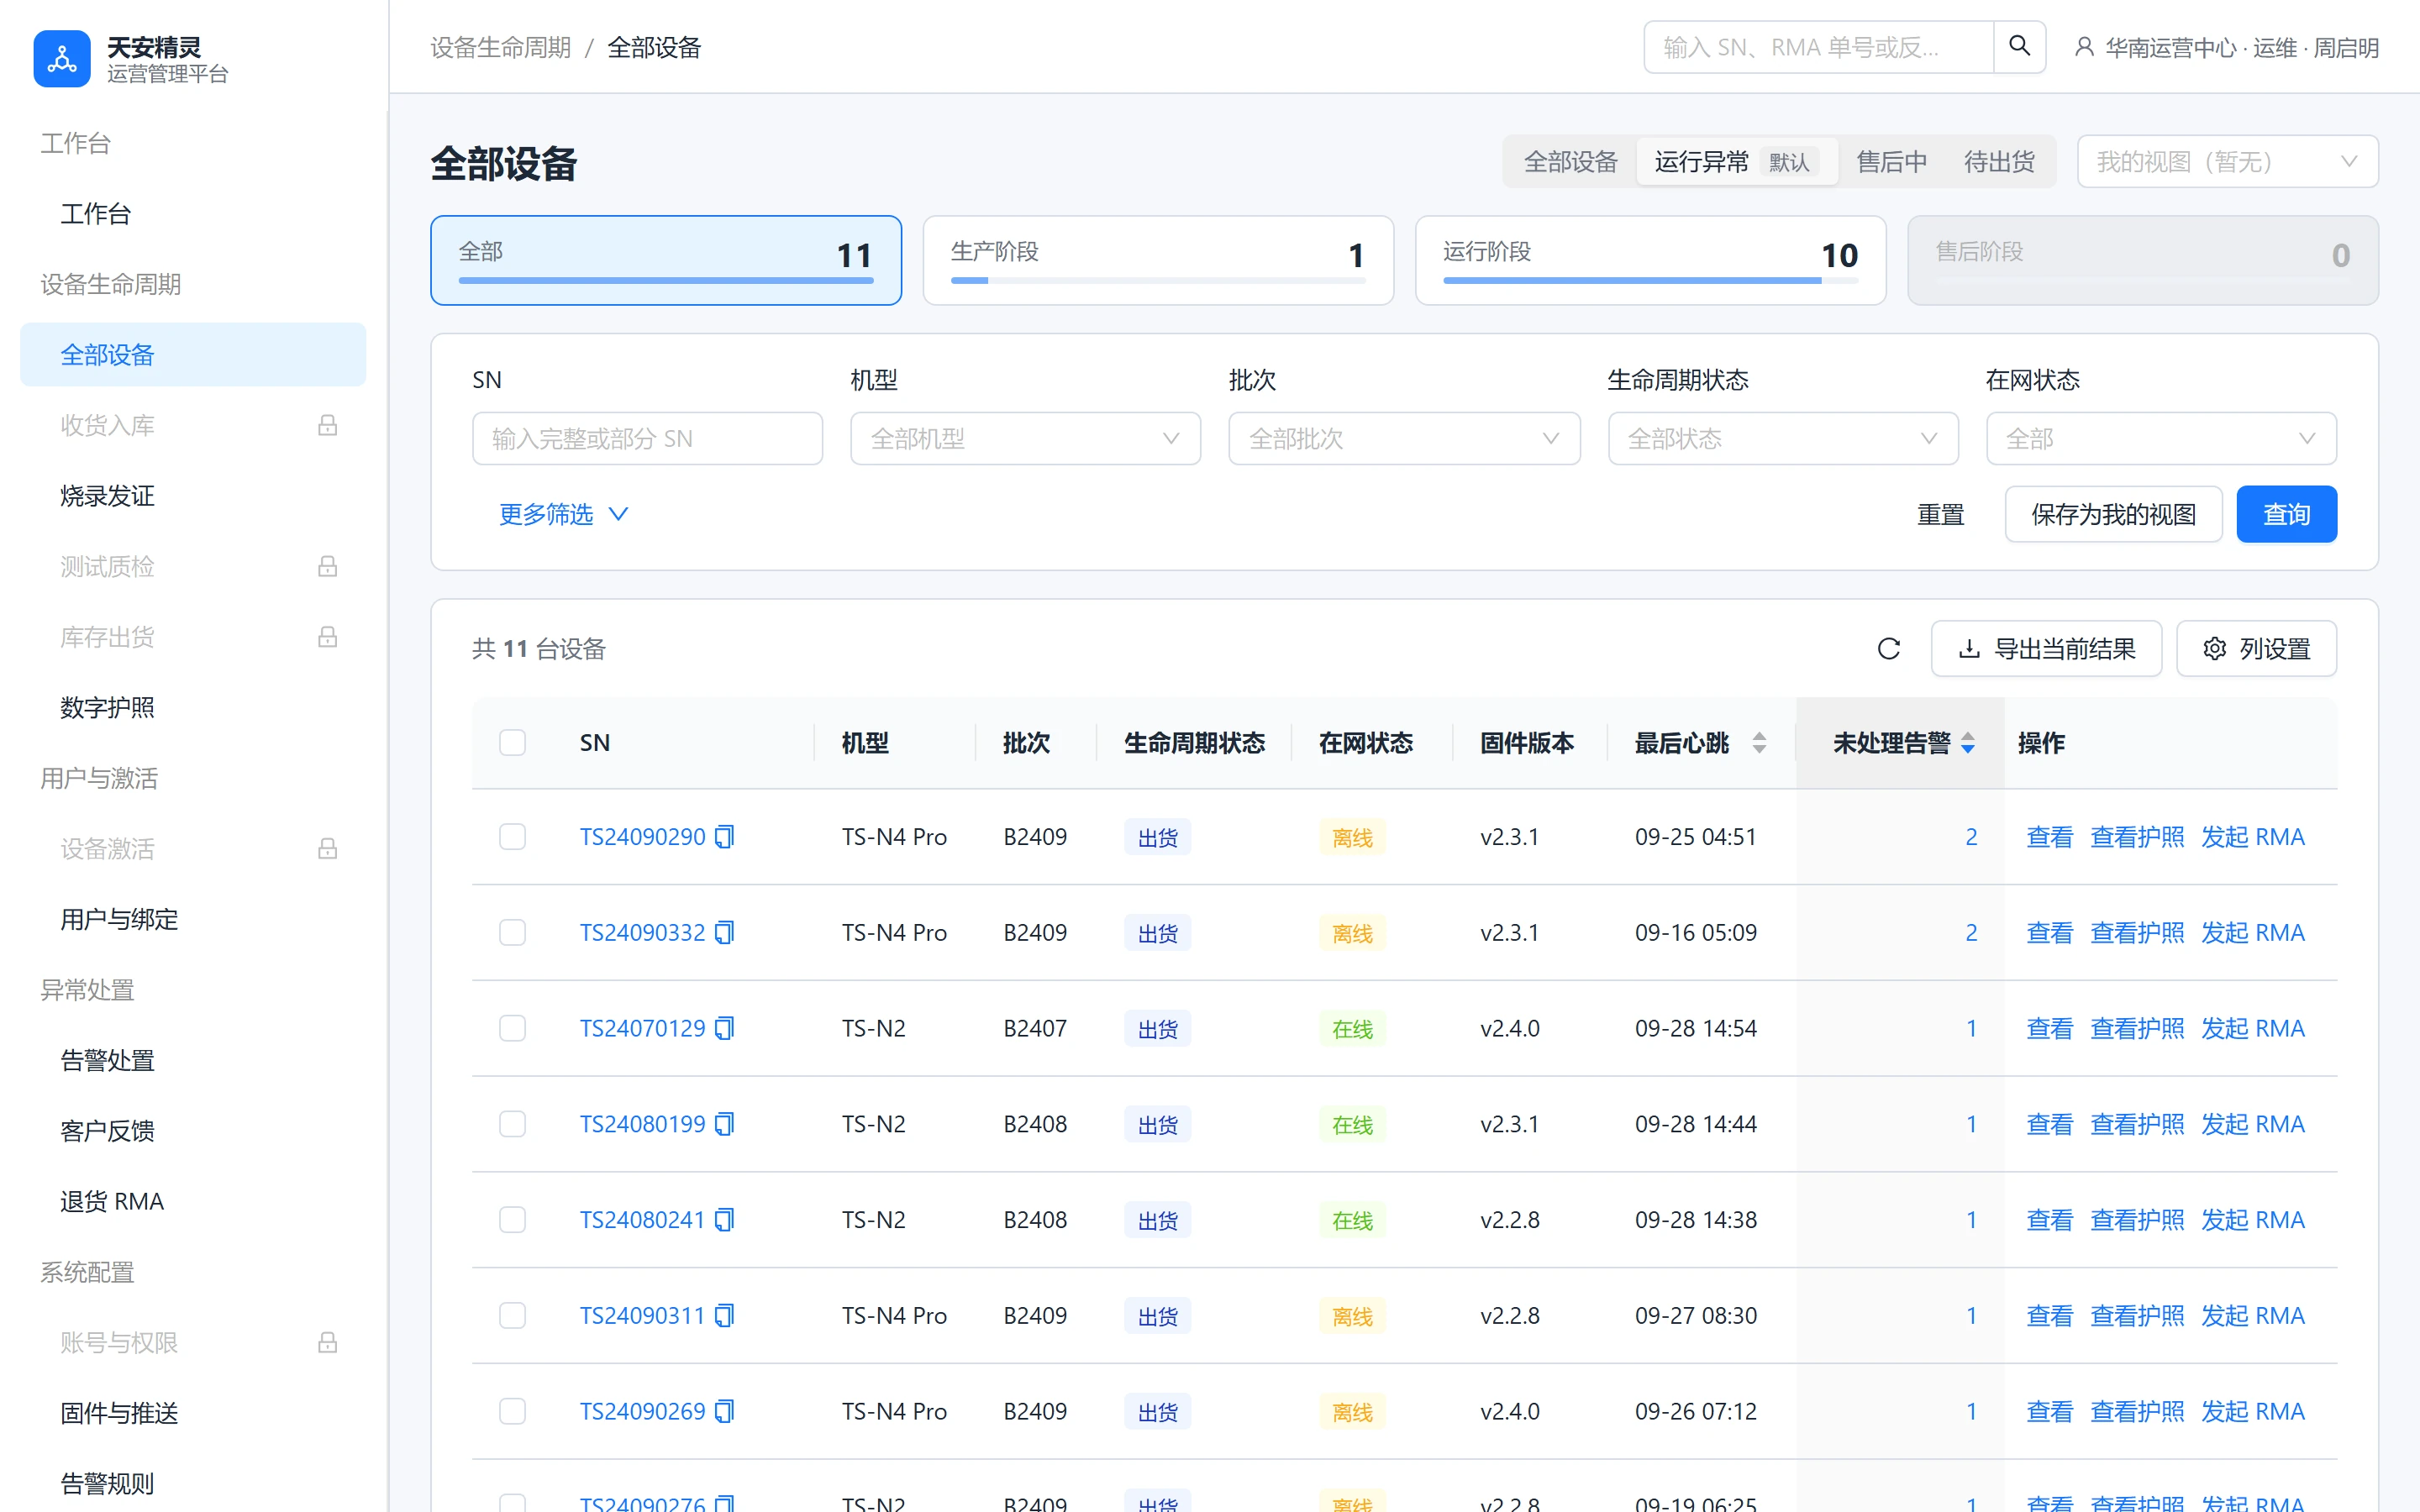Check the row checkbox for TS24080241

tap(513, 1221)
